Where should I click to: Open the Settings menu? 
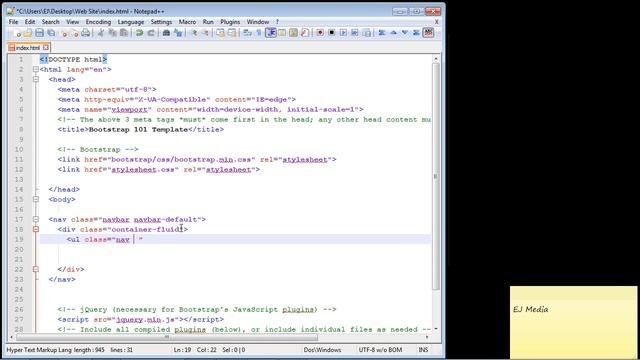[161, 22]
